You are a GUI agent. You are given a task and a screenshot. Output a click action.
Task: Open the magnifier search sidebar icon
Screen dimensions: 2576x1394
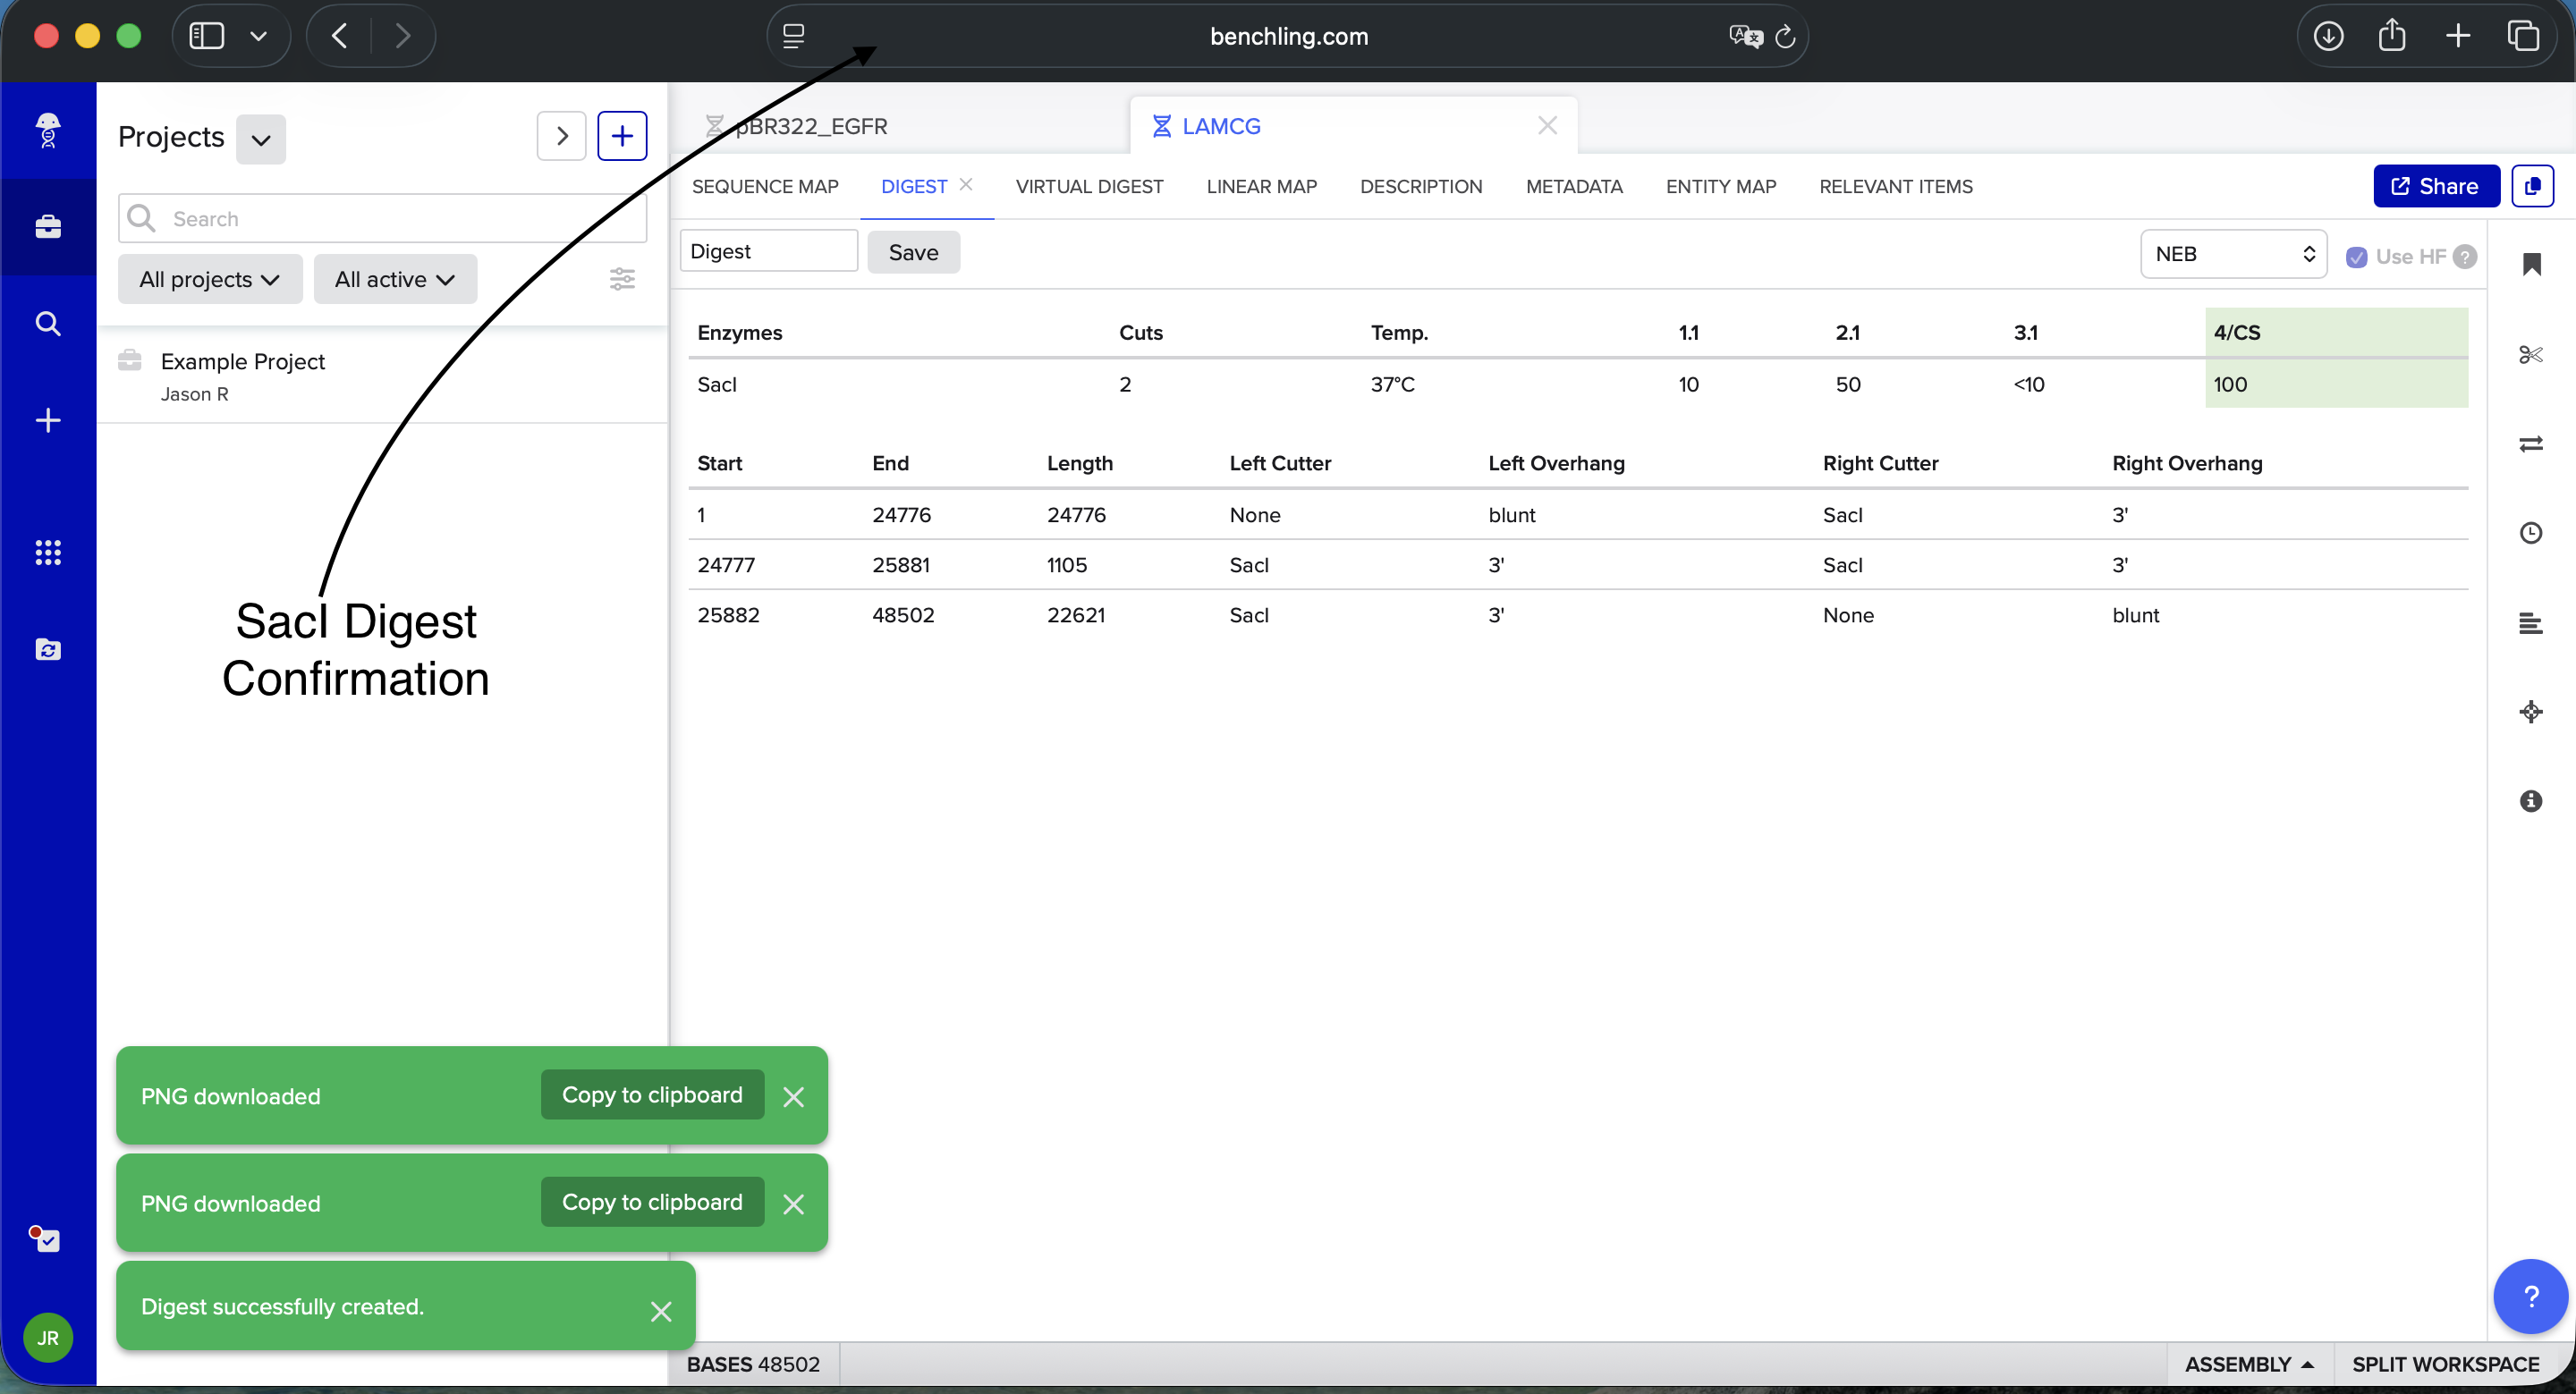click(48, 324)
